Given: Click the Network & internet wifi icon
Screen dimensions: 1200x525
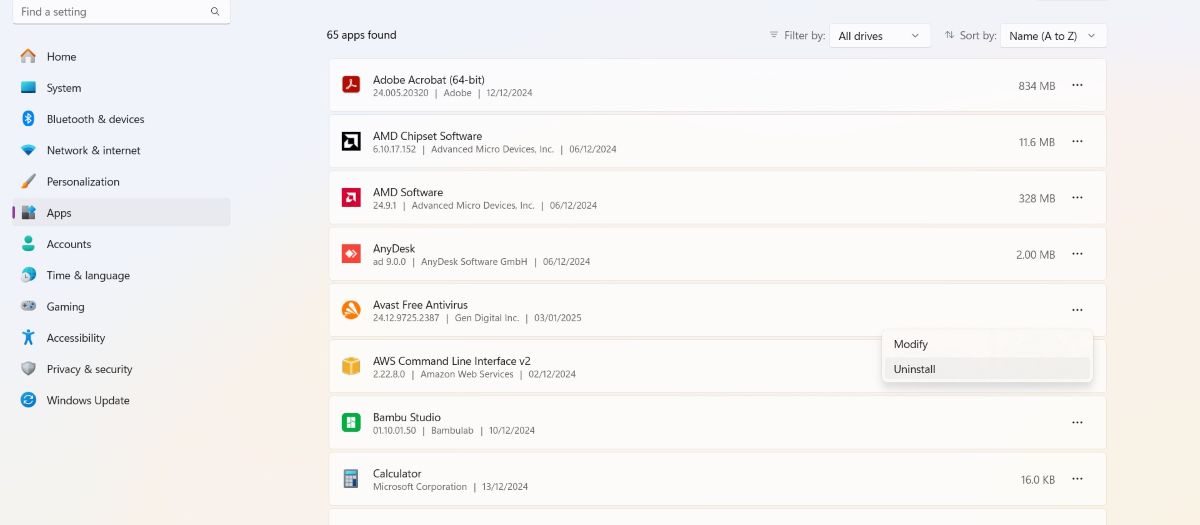Looking at the screenshot, I should 28,150.
